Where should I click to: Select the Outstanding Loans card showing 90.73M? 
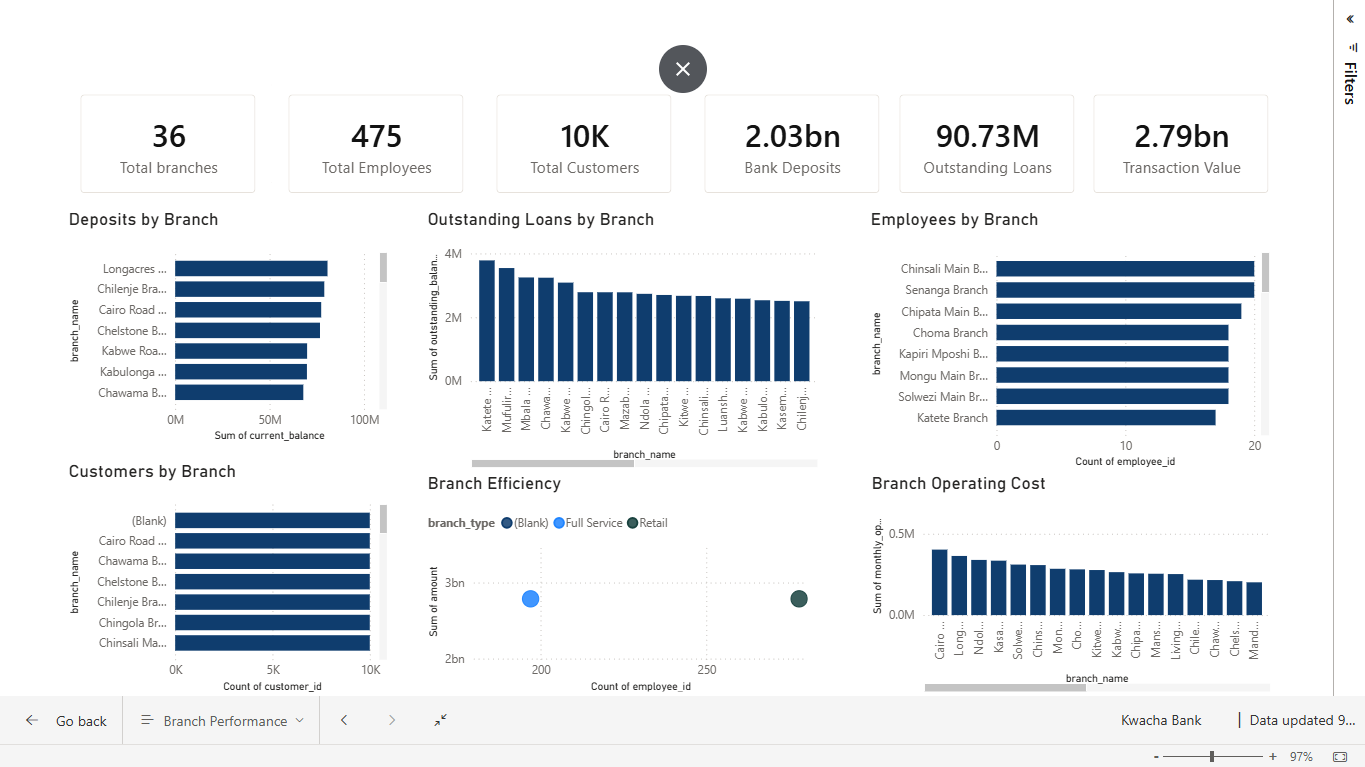coord(987,144)
